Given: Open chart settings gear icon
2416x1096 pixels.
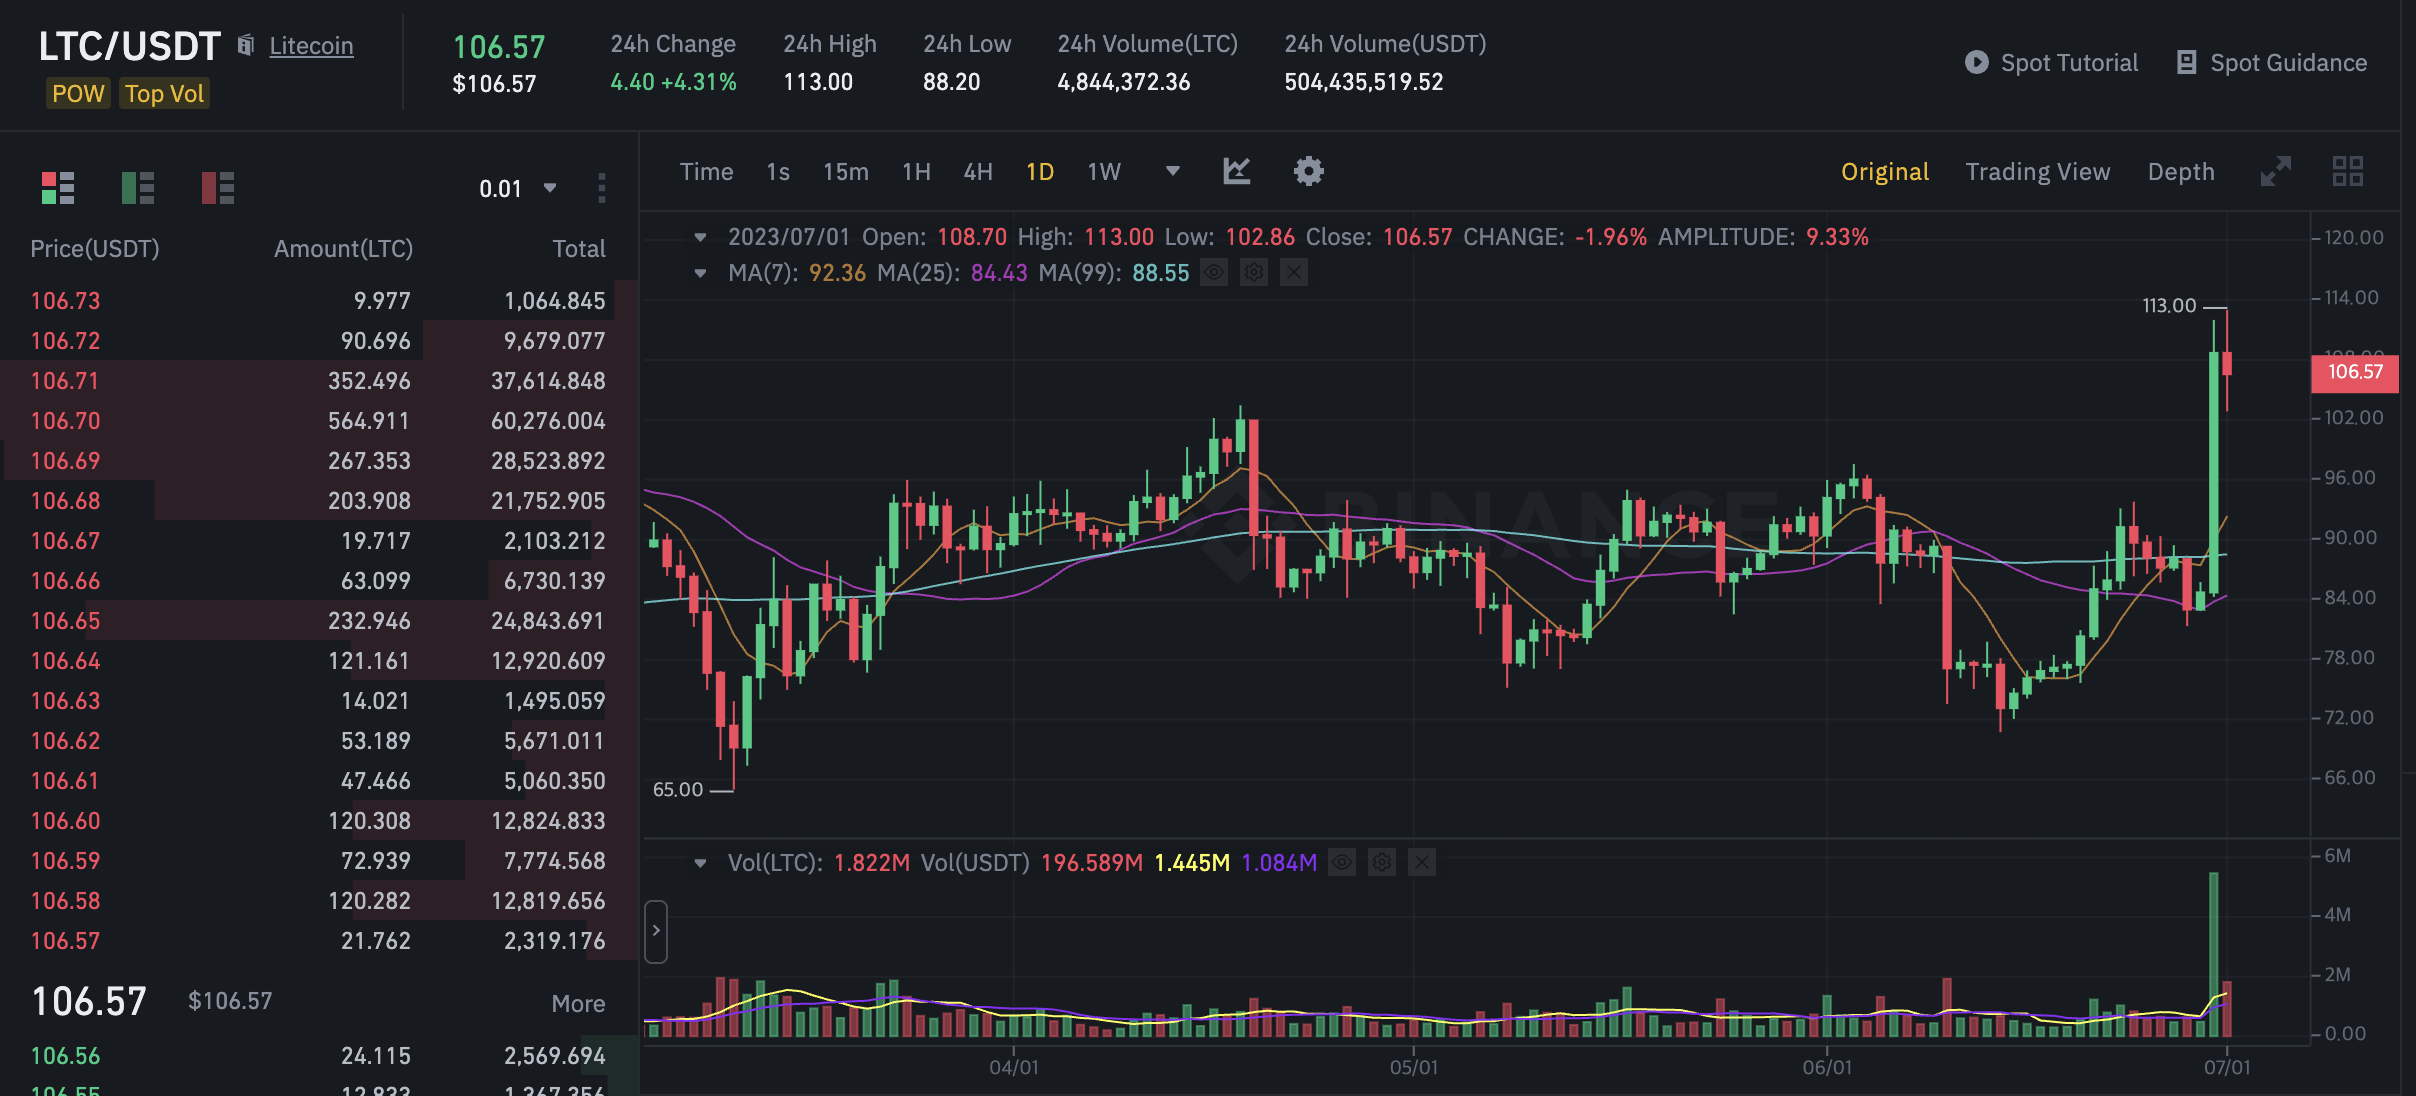Looking at the screenshot, I should click(x=1308, y=171).
